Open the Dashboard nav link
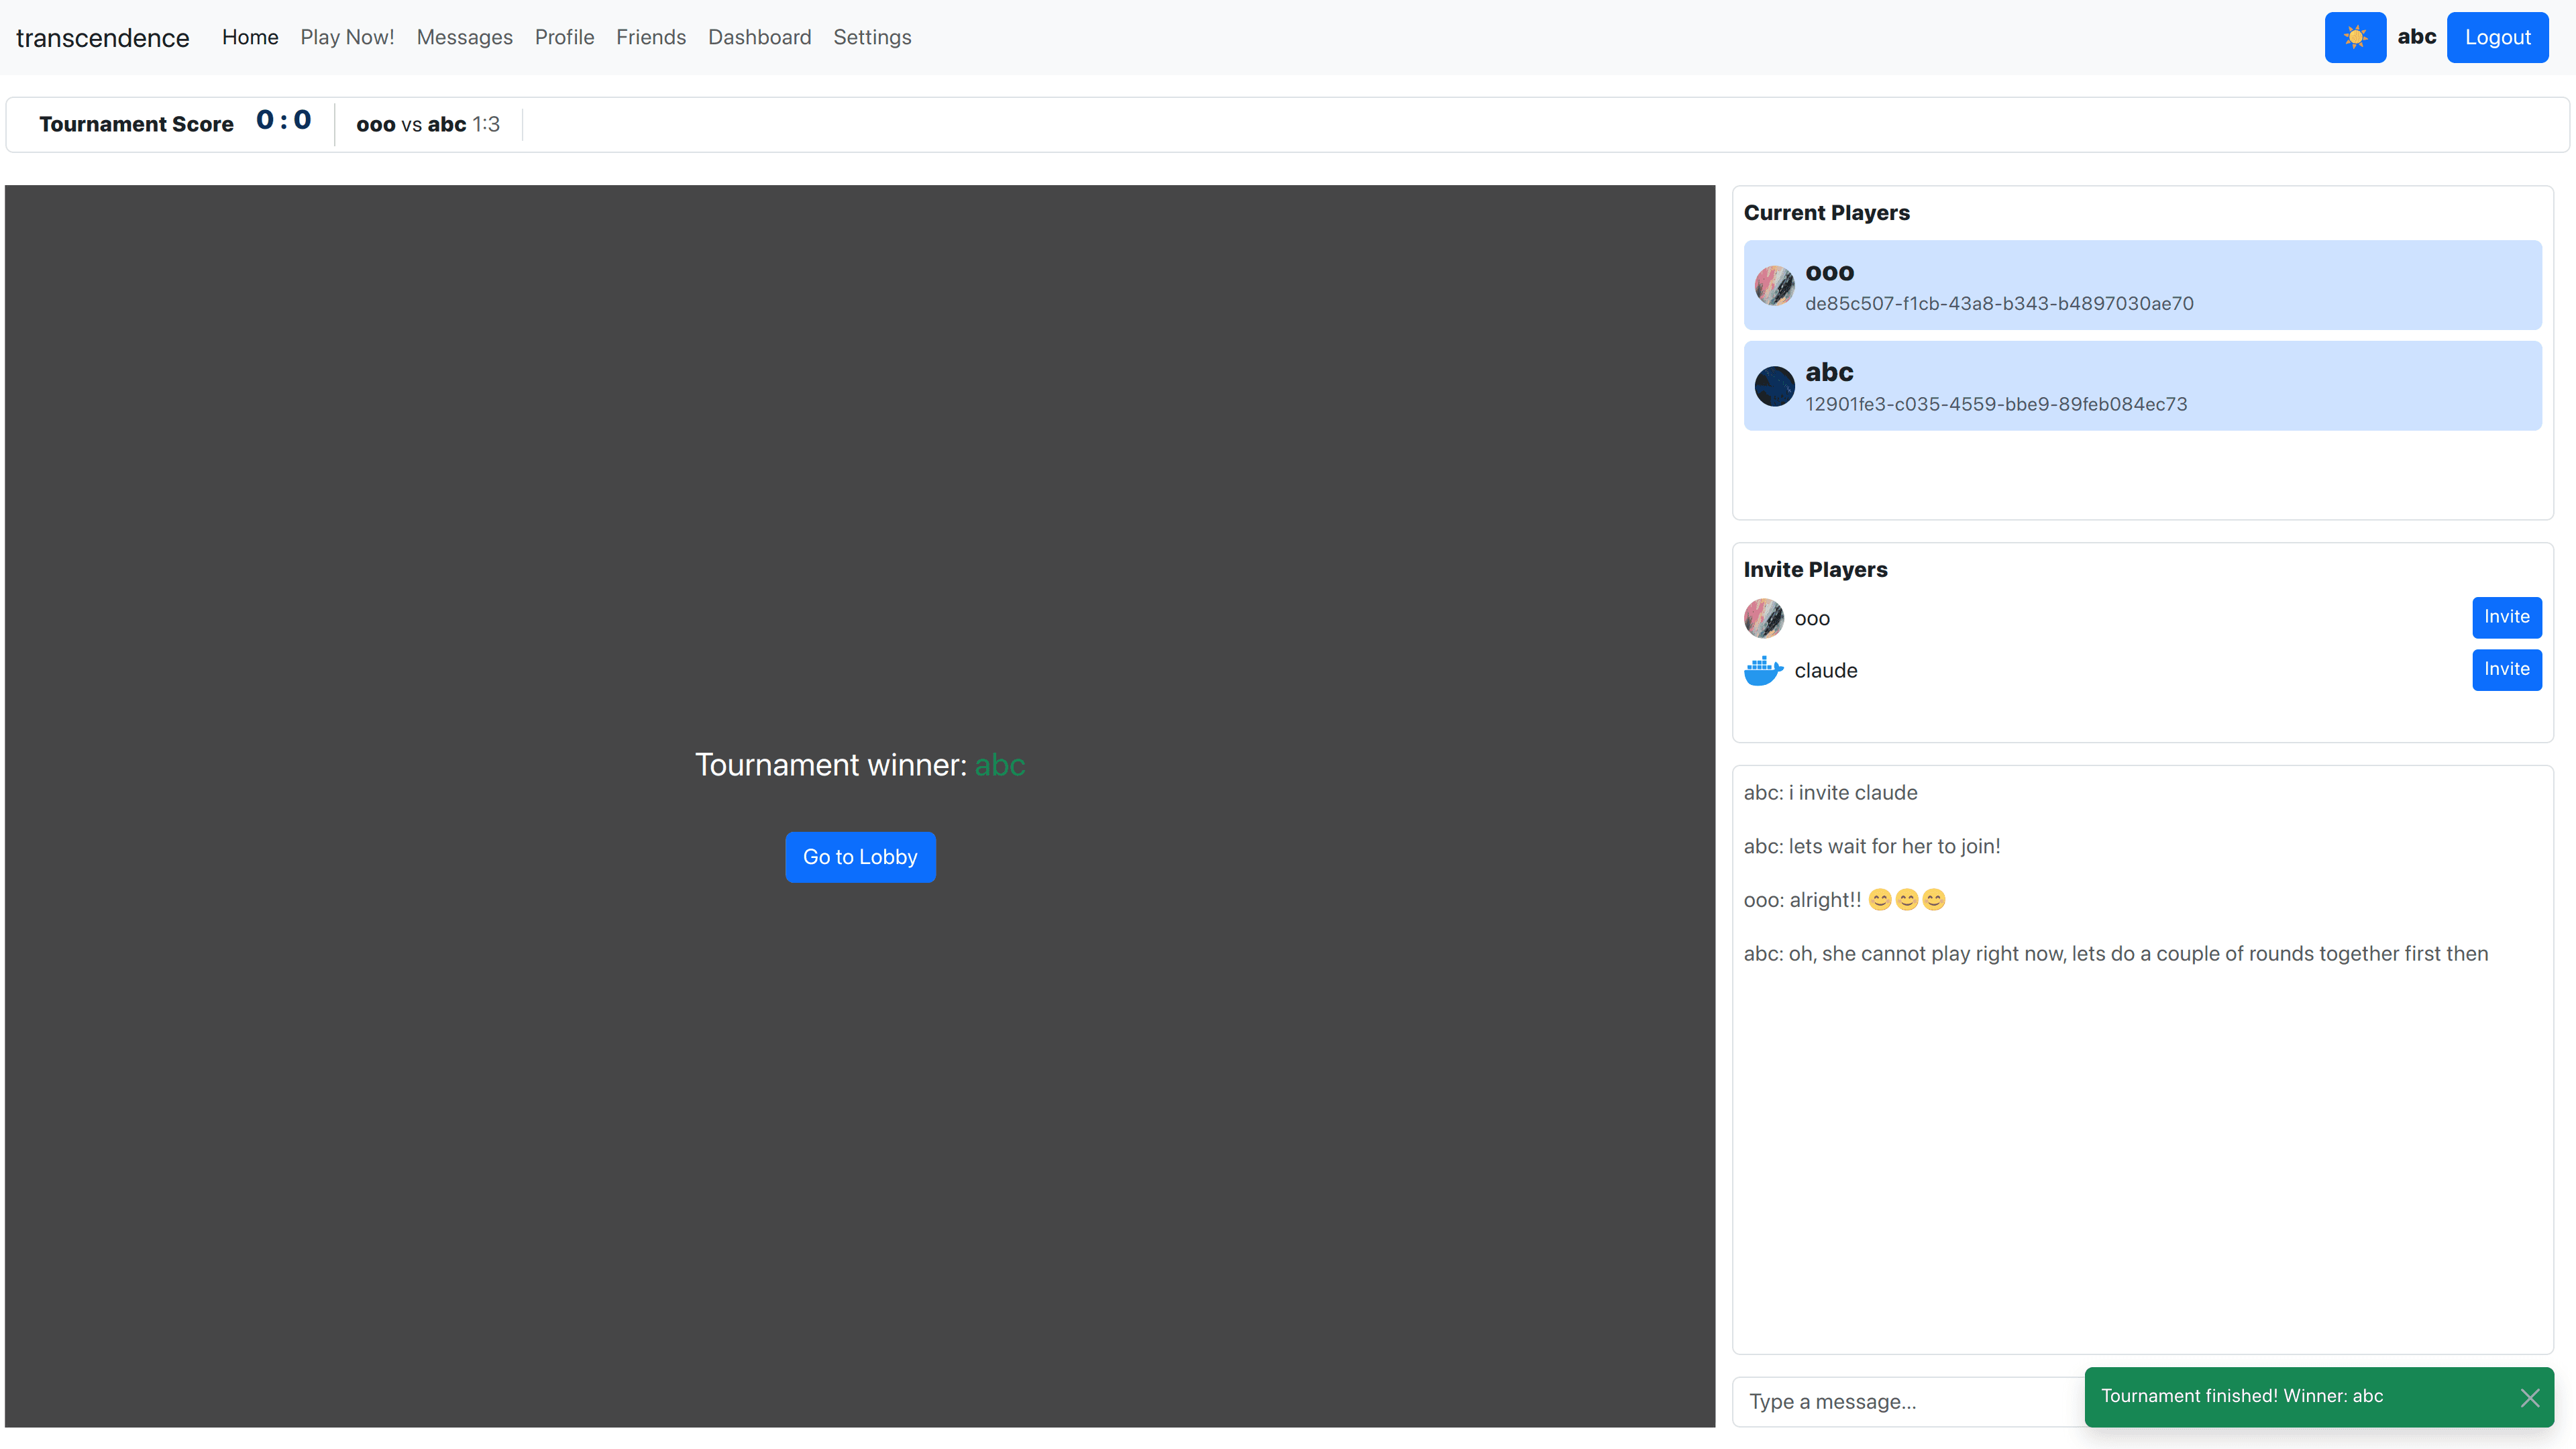Screen dimensions: 2576x1449 click(x=759, y=37)
